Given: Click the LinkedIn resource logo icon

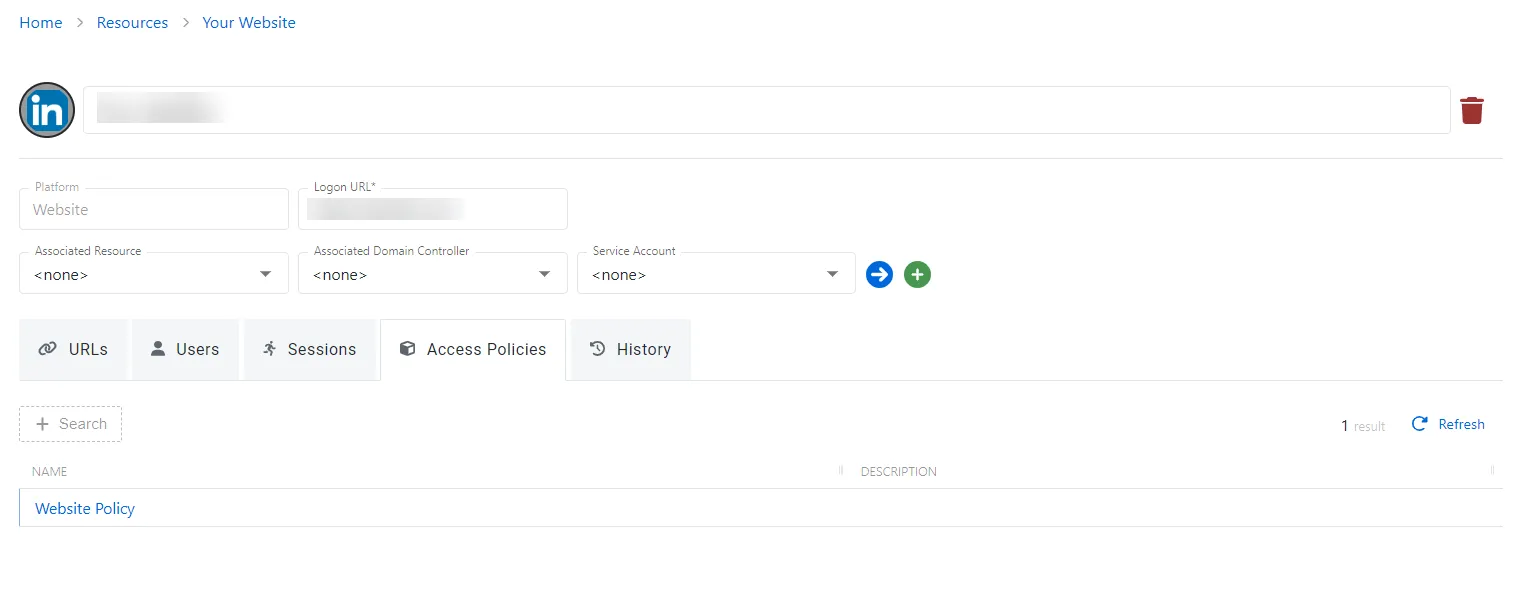Looking at the screenshot, I should [47, 110].
